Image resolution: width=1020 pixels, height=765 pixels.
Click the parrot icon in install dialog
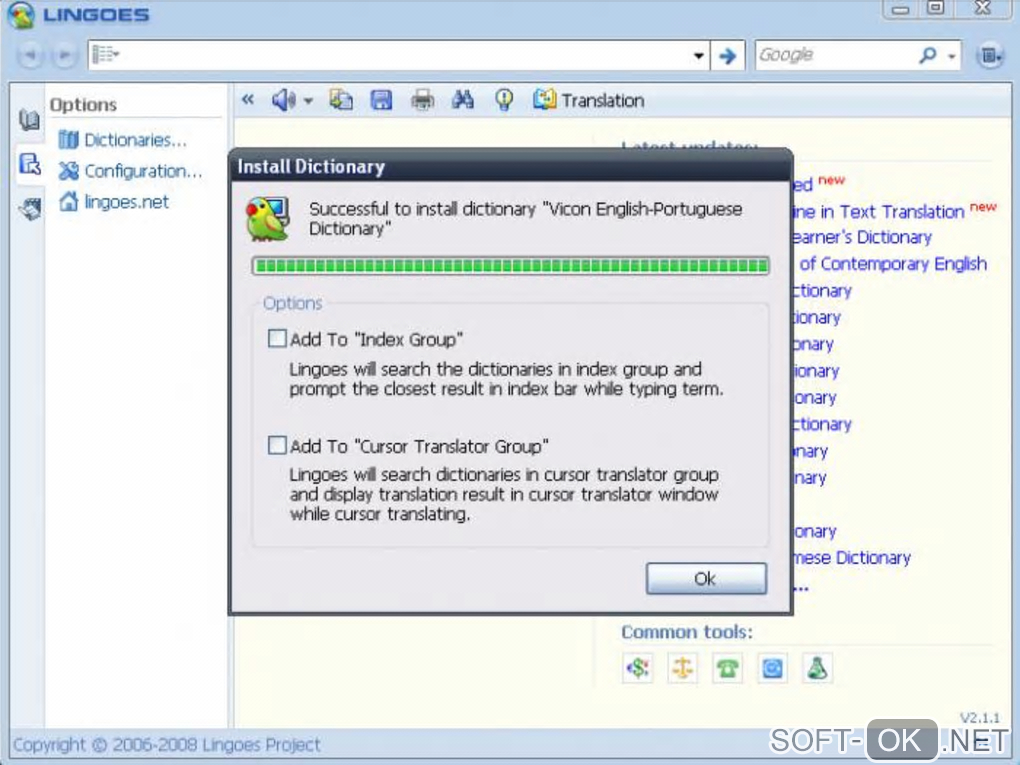point(267,219)
